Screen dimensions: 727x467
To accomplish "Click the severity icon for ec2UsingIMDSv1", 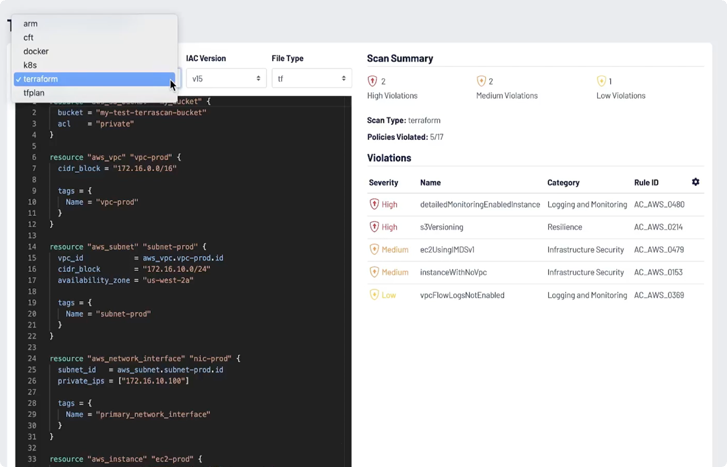I will point(375,250).
